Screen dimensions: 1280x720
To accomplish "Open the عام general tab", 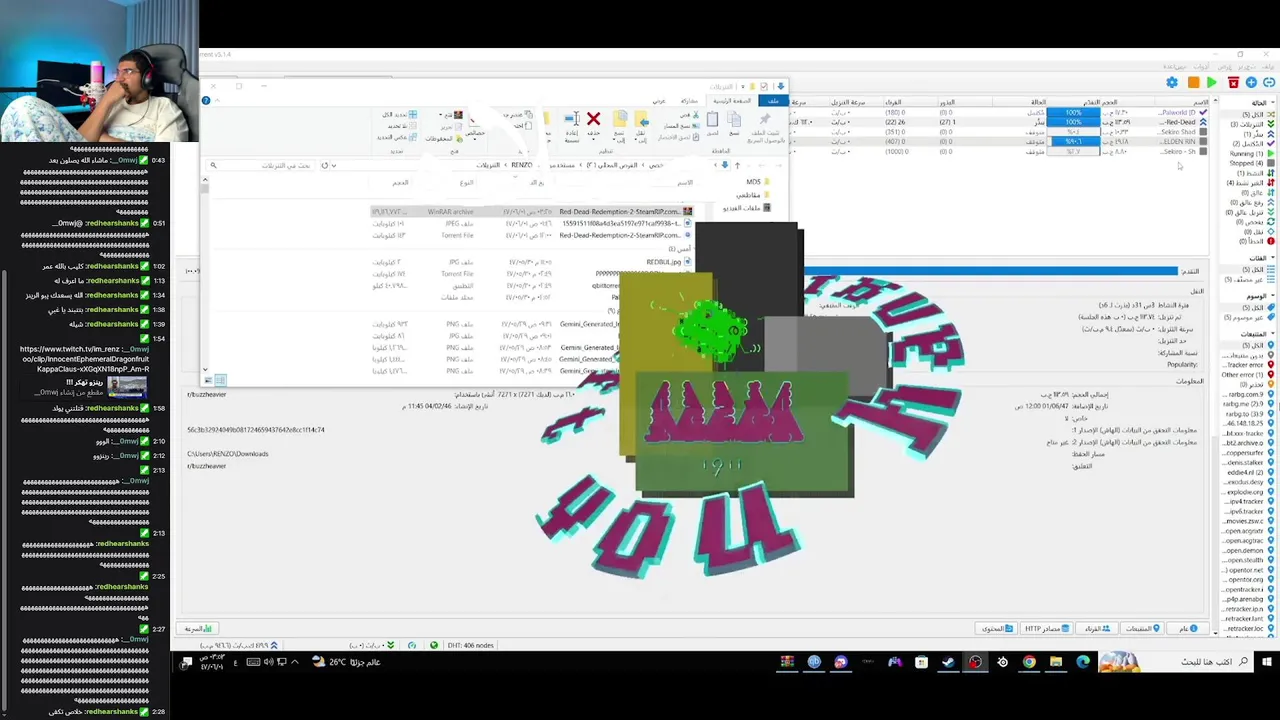I will coord(1189,629).
